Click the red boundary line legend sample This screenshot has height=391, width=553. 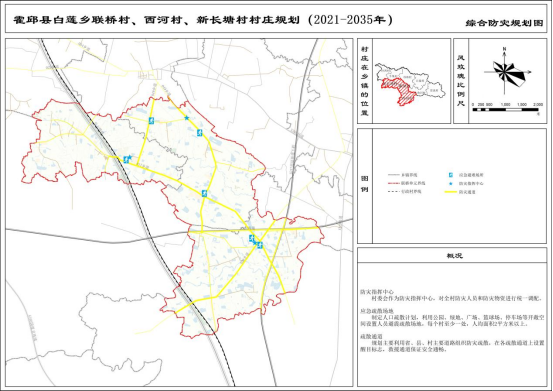pyautogui.click(x=394, y=183)
